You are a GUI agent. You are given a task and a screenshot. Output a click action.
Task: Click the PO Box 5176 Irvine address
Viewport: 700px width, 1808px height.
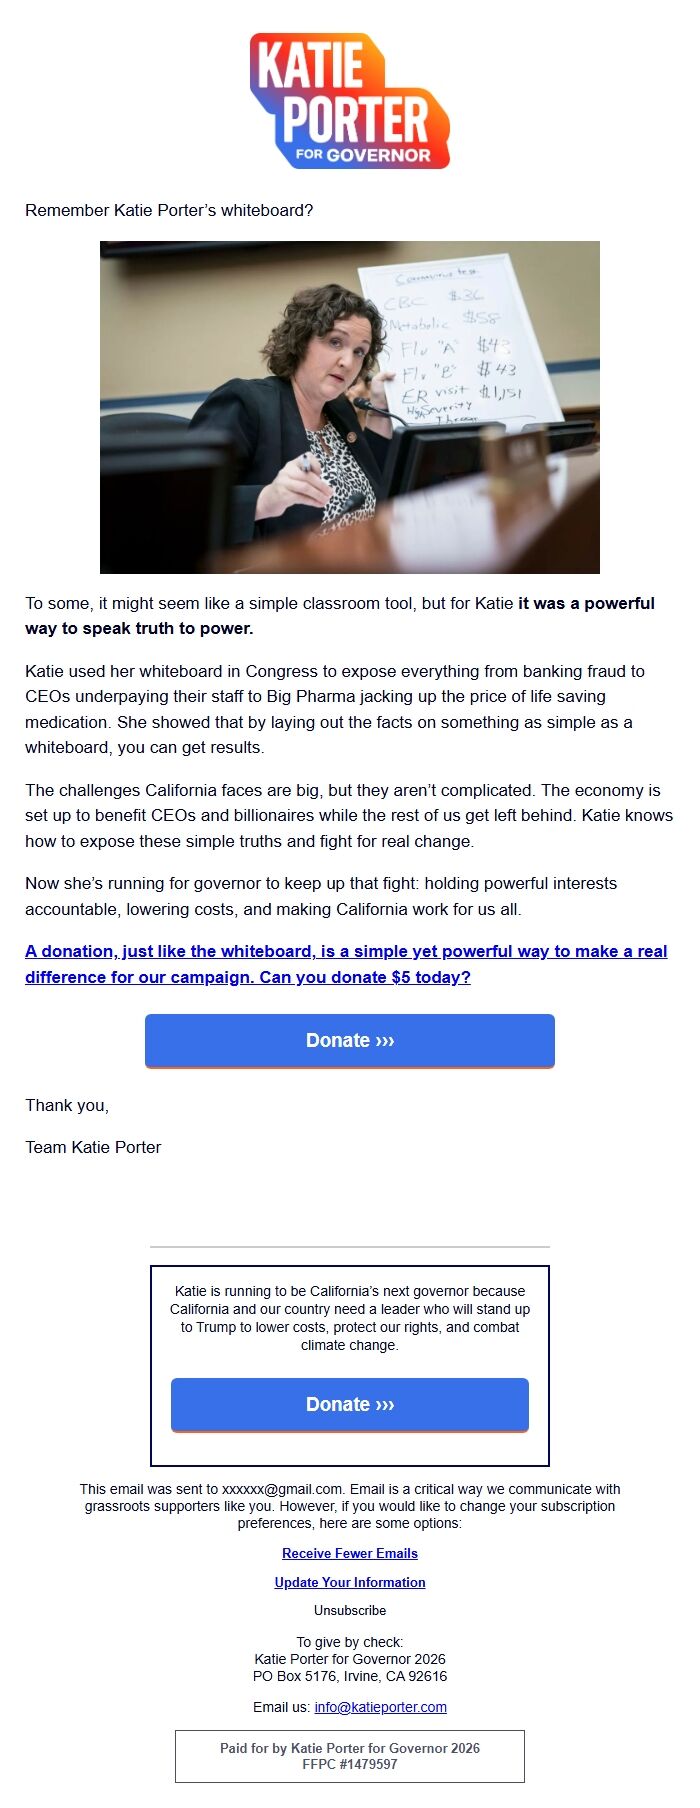coord(350,1676)
